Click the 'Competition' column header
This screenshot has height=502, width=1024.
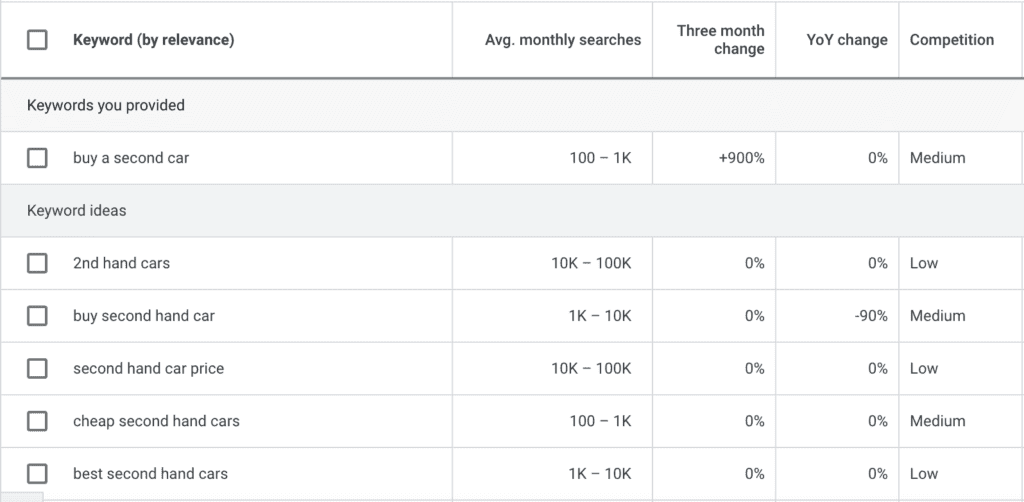tap(951, 40)
